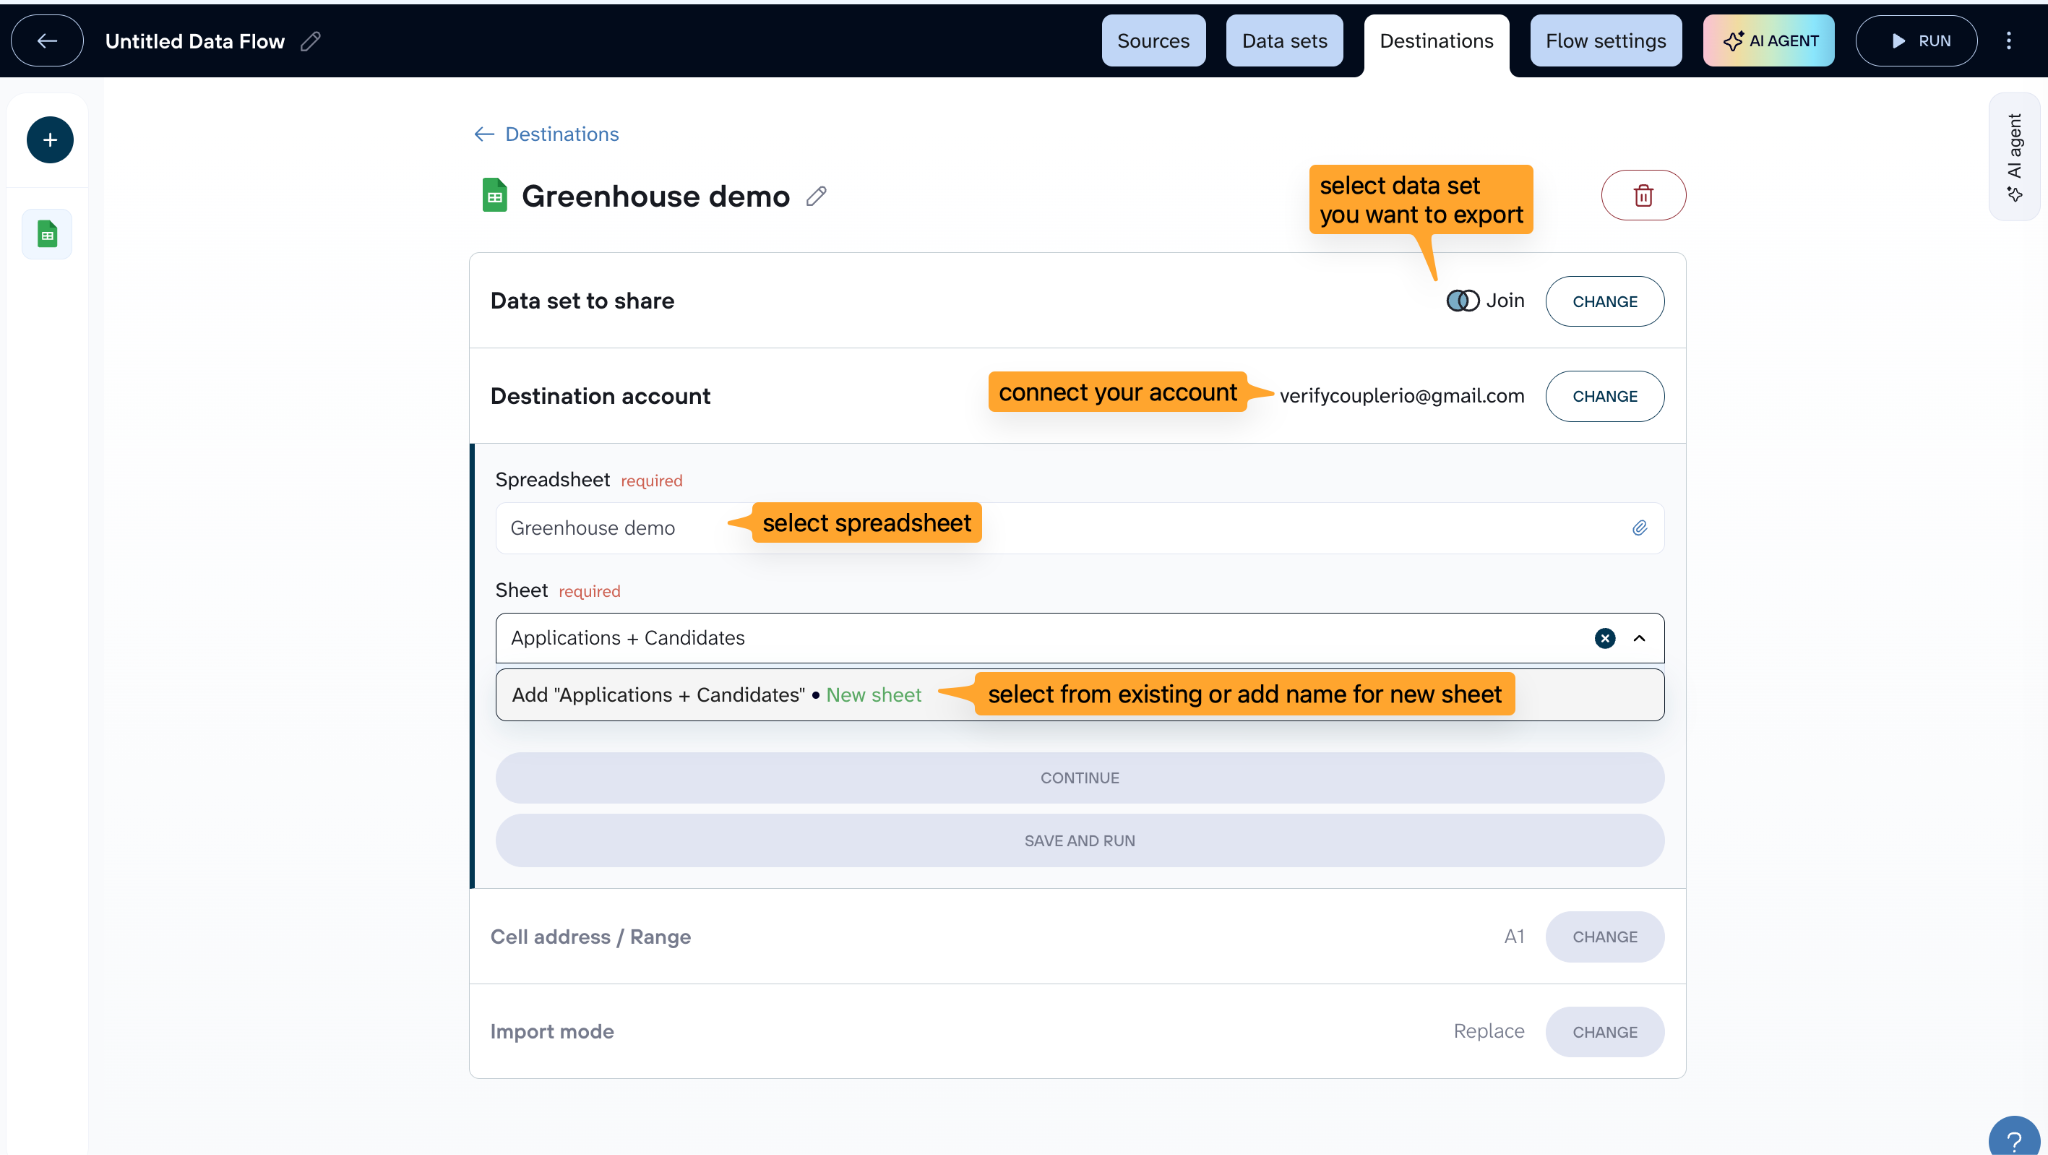Click the verifycouplerio@gmail.com account text
The height and width of the screenshot is (1155, 2048).
click(1402, 396)
